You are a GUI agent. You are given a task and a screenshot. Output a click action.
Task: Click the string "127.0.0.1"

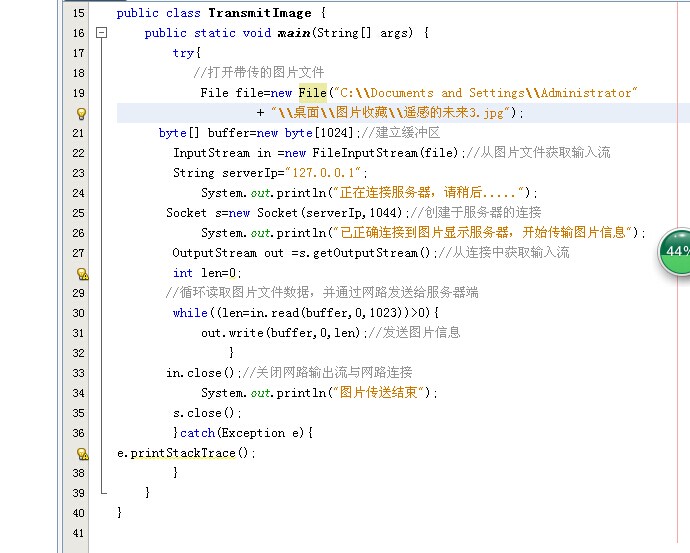tap(323, 173)
